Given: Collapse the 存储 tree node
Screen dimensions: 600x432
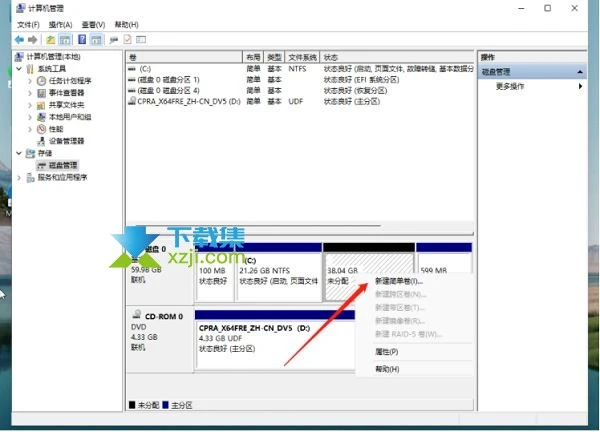Looking at the screenshot, I should tap(19, 153).
